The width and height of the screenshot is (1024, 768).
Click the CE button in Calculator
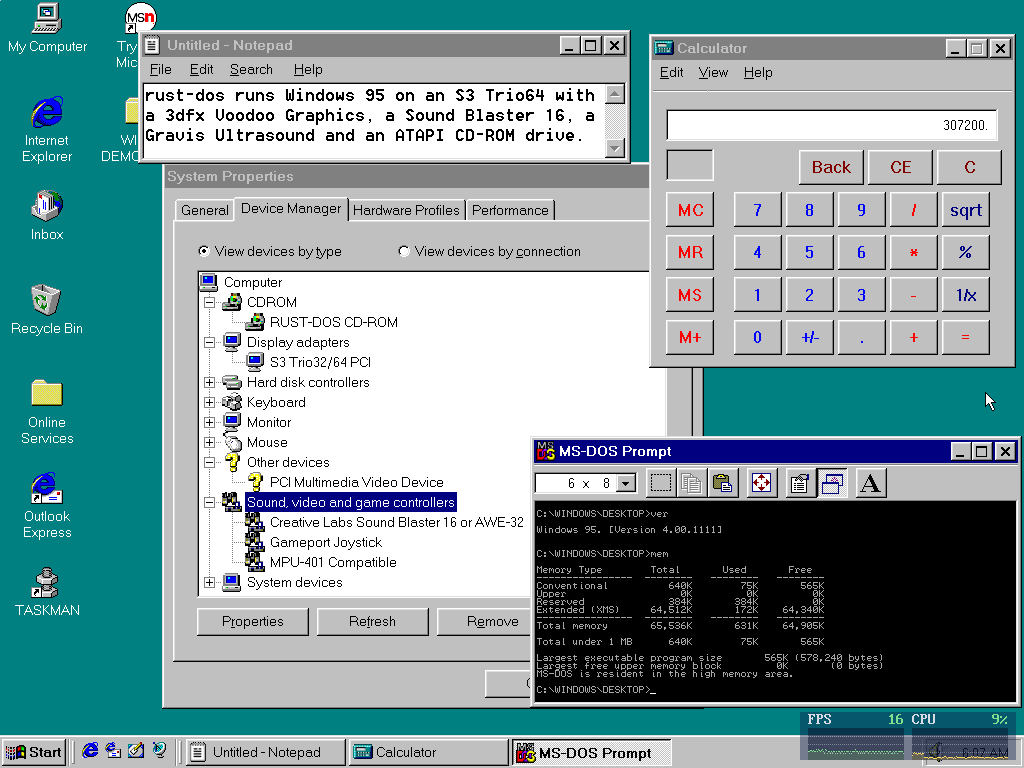(901, 167)
